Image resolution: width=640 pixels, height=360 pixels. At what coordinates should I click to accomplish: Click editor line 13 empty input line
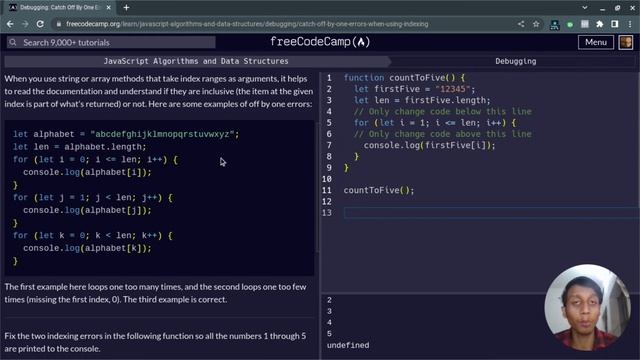(x=491, y=213)
